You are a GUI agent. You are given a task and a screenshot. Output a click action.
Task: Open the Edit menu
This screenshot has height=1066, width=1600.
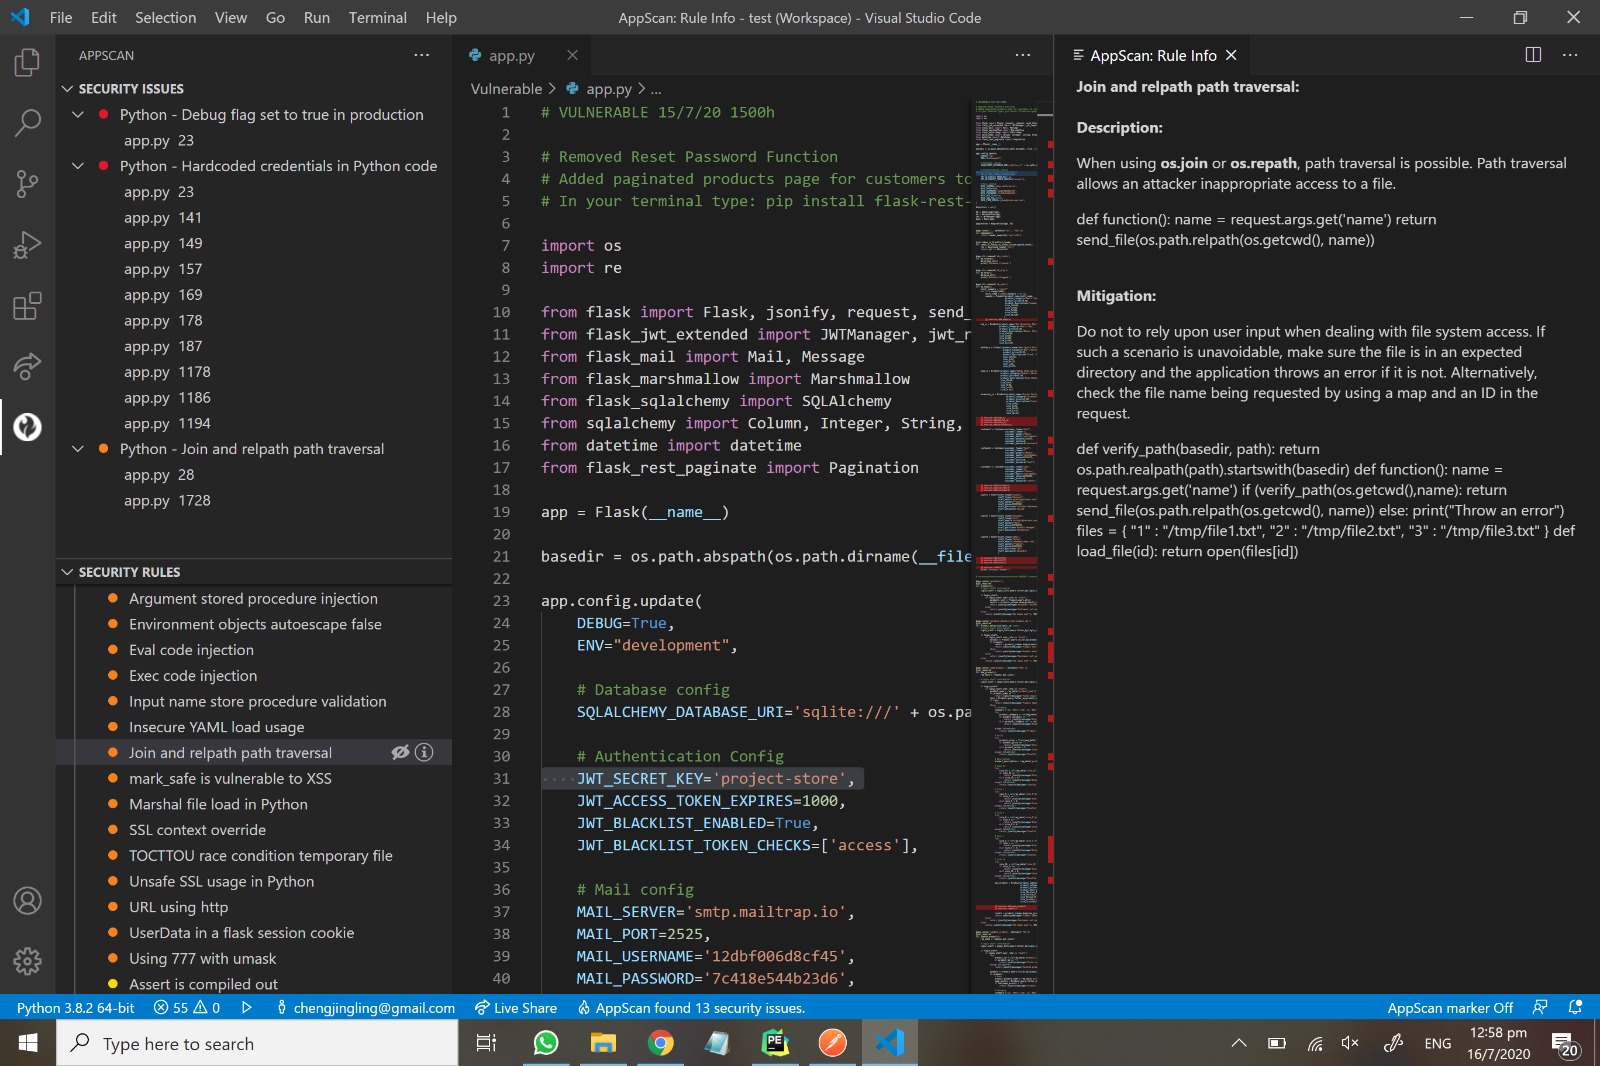pyautogui.click(x=104, y=17)
